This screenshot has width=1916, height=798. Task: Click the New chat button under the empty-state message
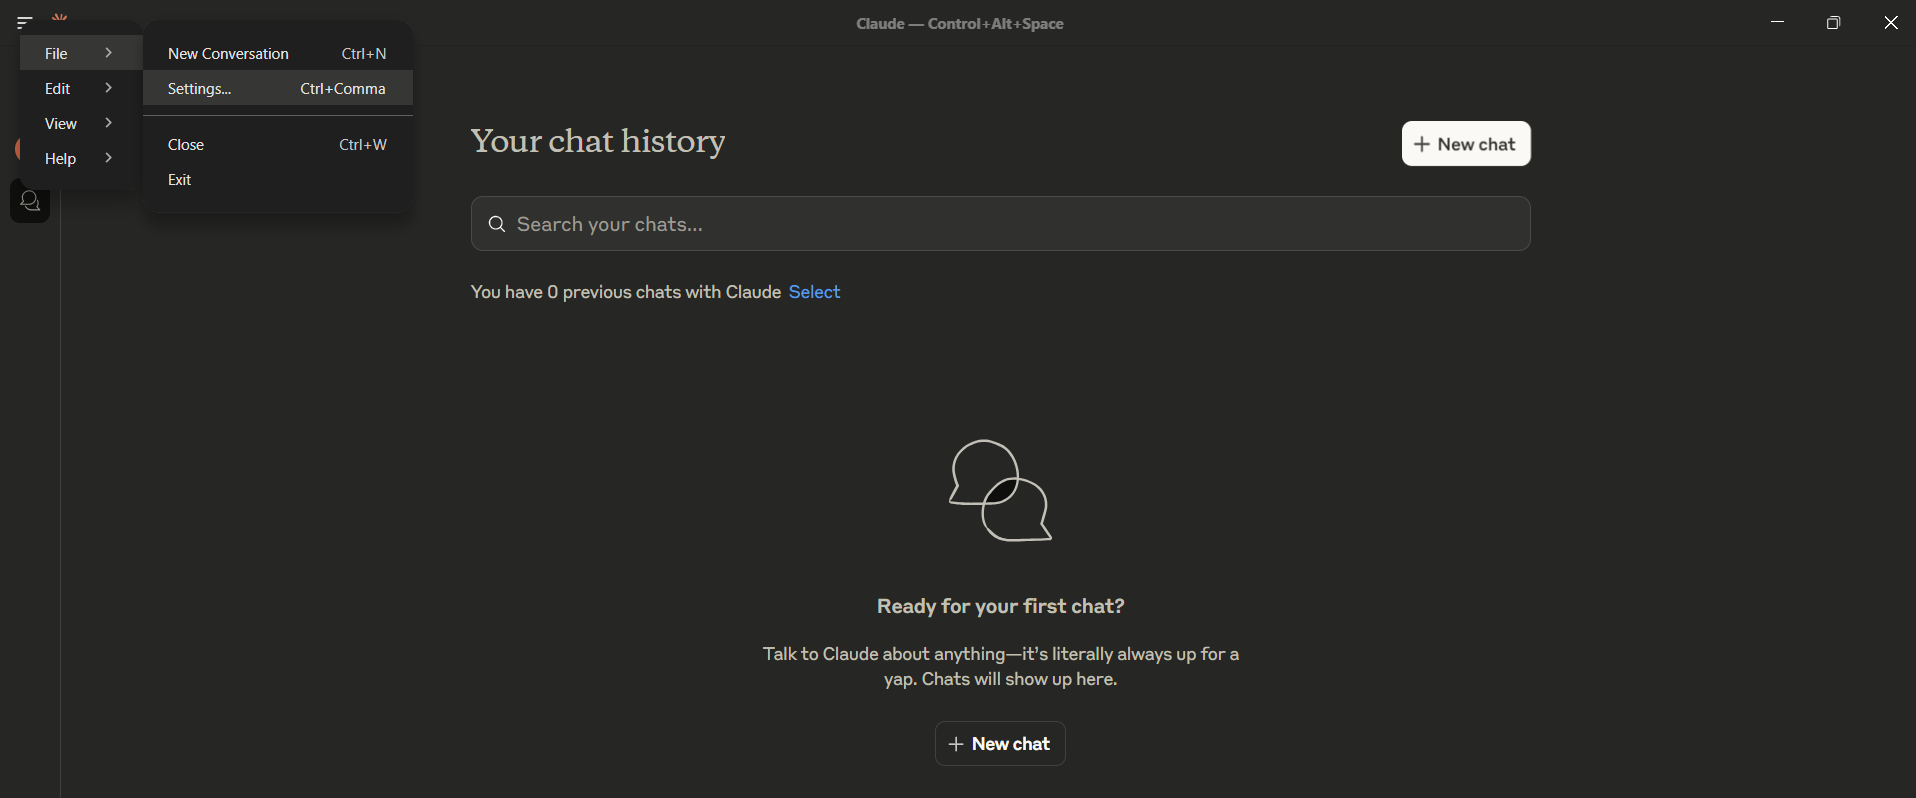[1000, 744]
